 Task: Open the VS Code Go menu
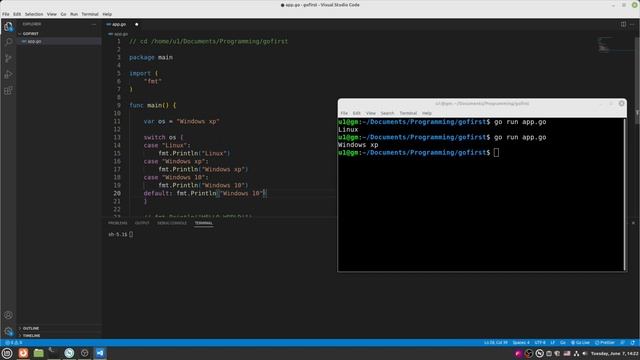point(63,14)
